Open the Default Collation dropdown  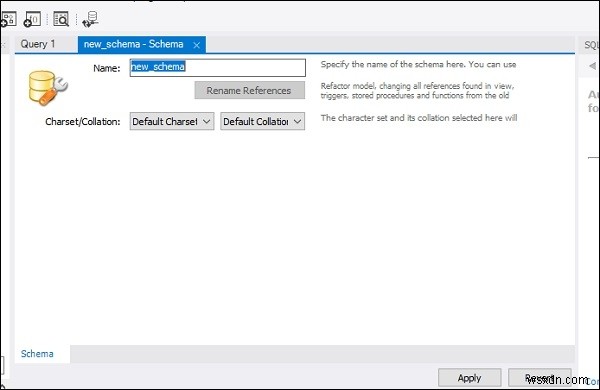[x=262, y=121]
